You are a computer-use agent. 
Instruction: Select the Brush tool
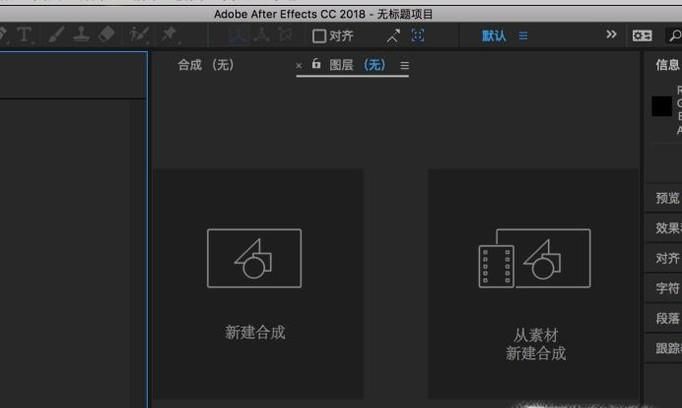coord(56,34)
